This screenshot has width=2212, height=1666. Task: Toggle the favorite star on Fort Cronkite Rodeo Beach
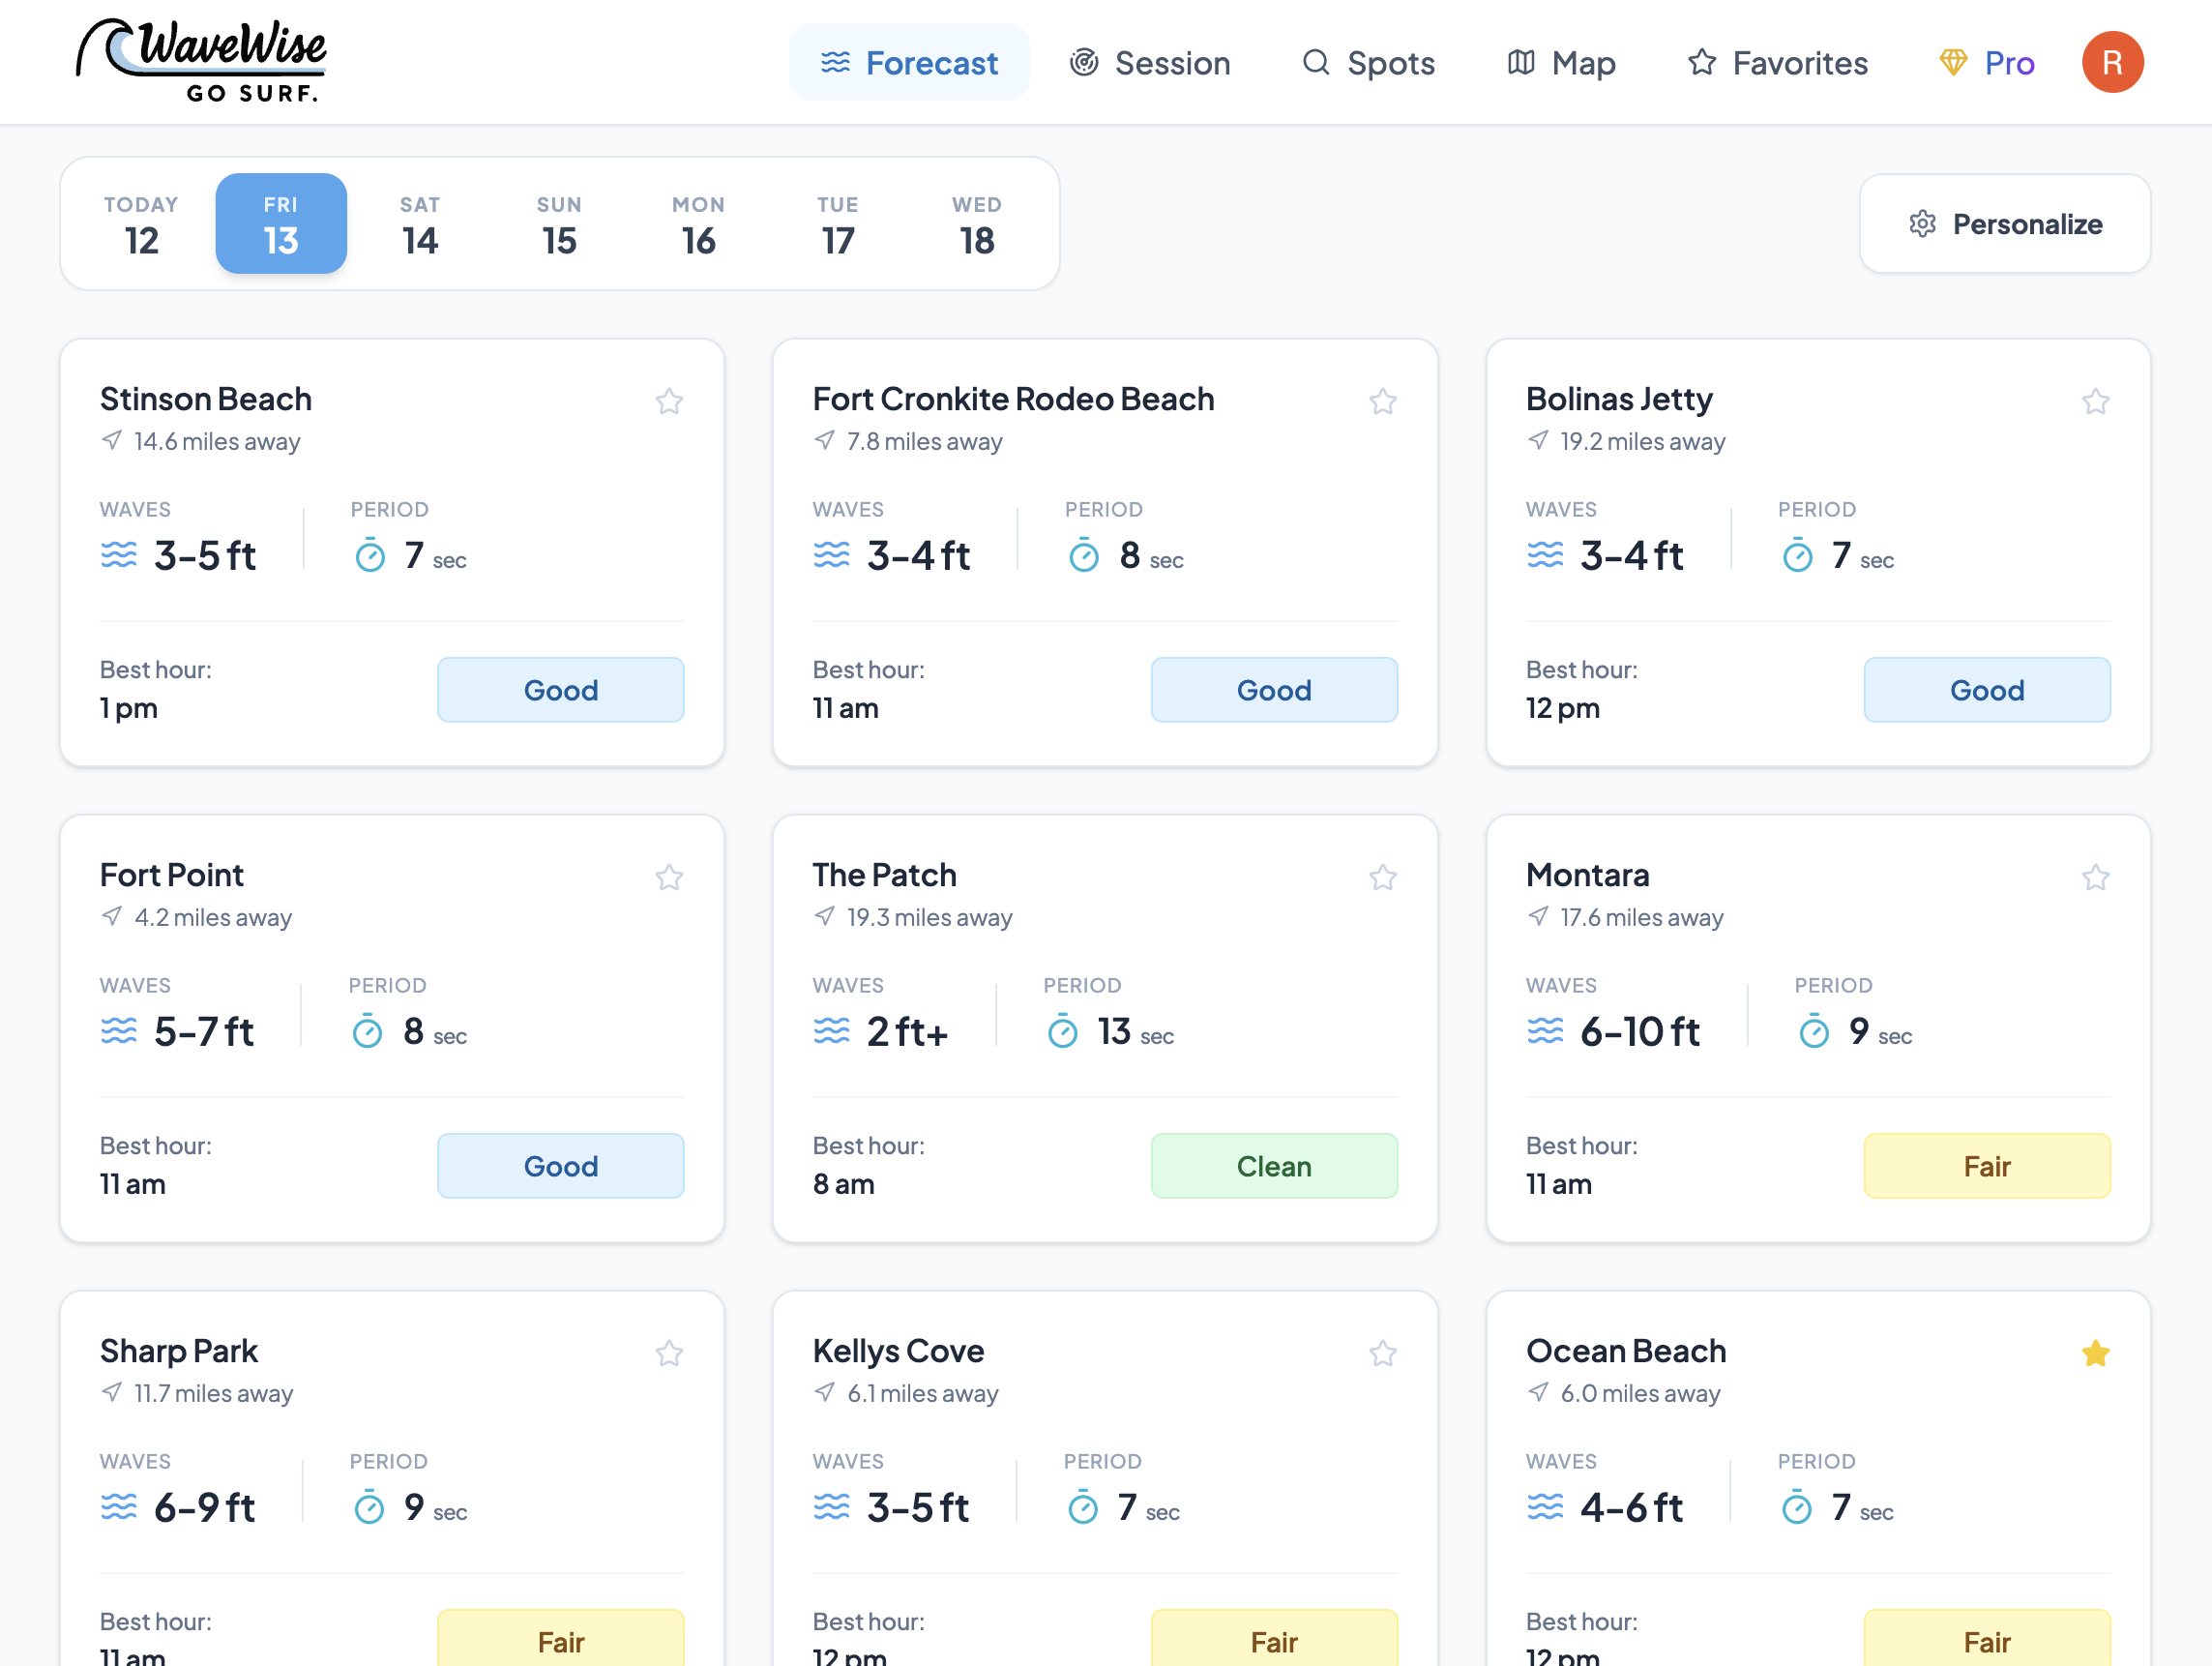[1382, 401]
